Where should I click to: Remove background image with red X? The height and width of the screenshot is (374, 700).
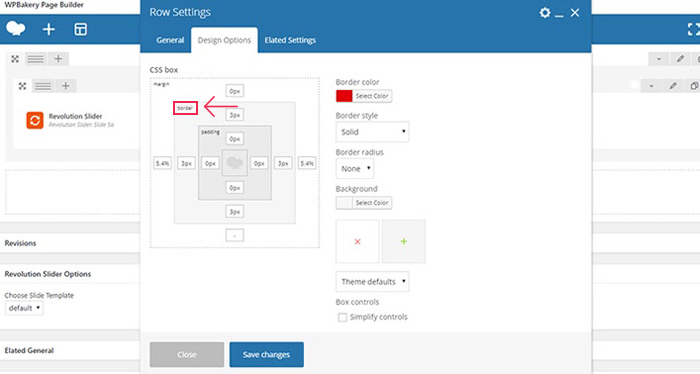357,241
